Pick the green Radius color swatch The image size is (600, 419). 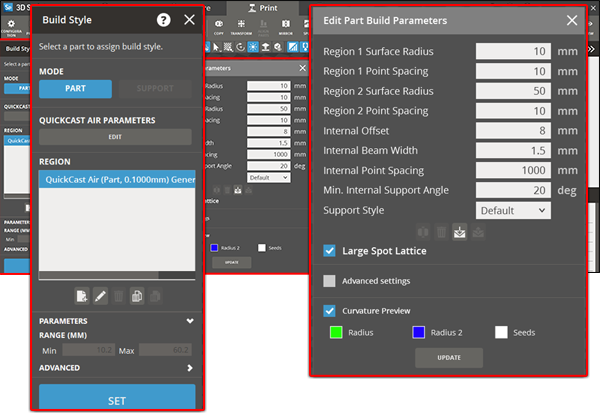click(x=336, y=333)
